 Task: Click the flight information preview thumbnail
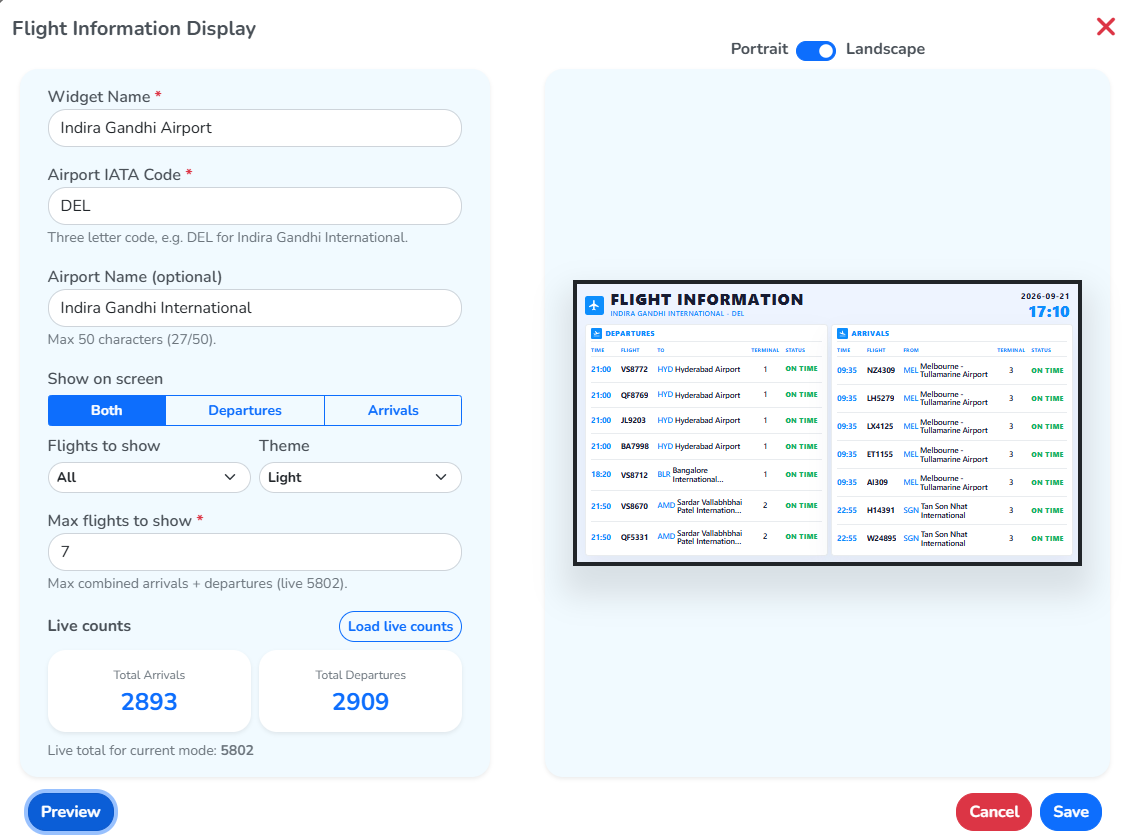(x=827, y=423)
